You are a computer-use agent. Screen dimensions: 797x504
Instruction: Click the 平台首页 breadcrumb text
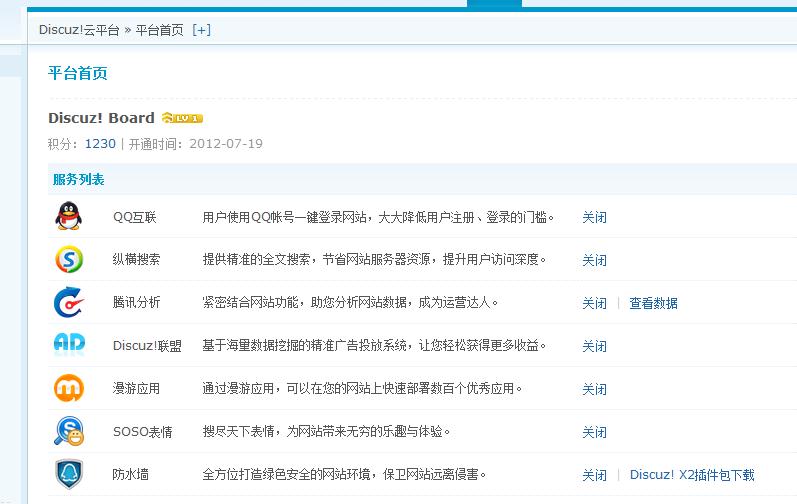pos(160,30)
